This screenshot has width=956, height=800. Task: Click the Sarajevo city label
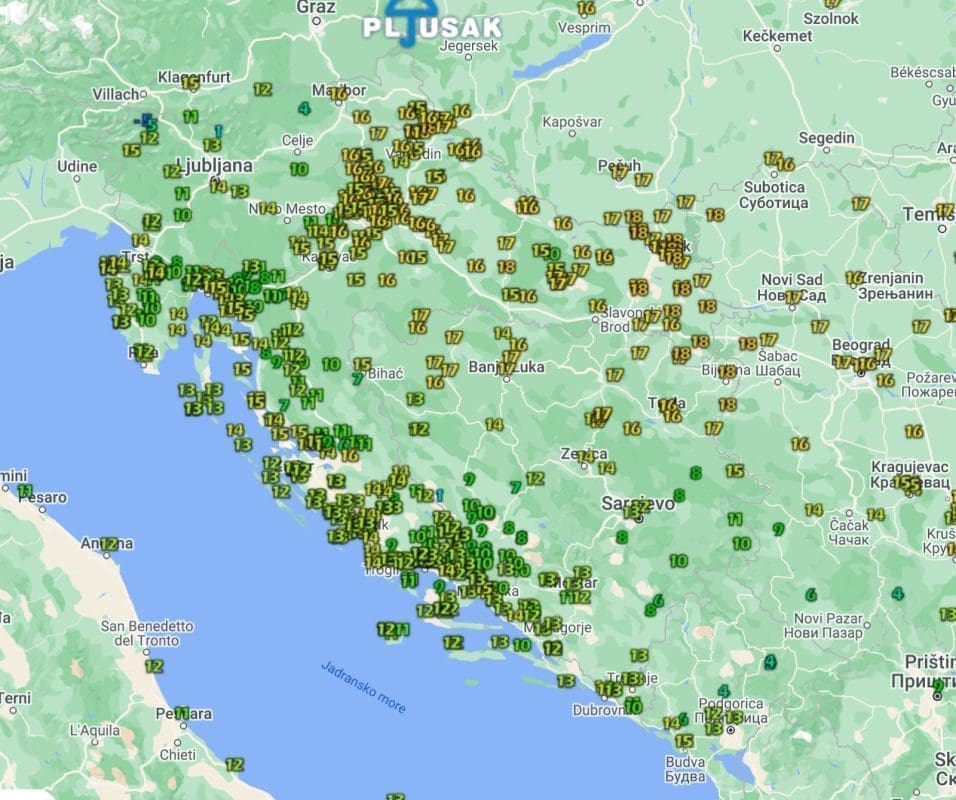(638, 503)
